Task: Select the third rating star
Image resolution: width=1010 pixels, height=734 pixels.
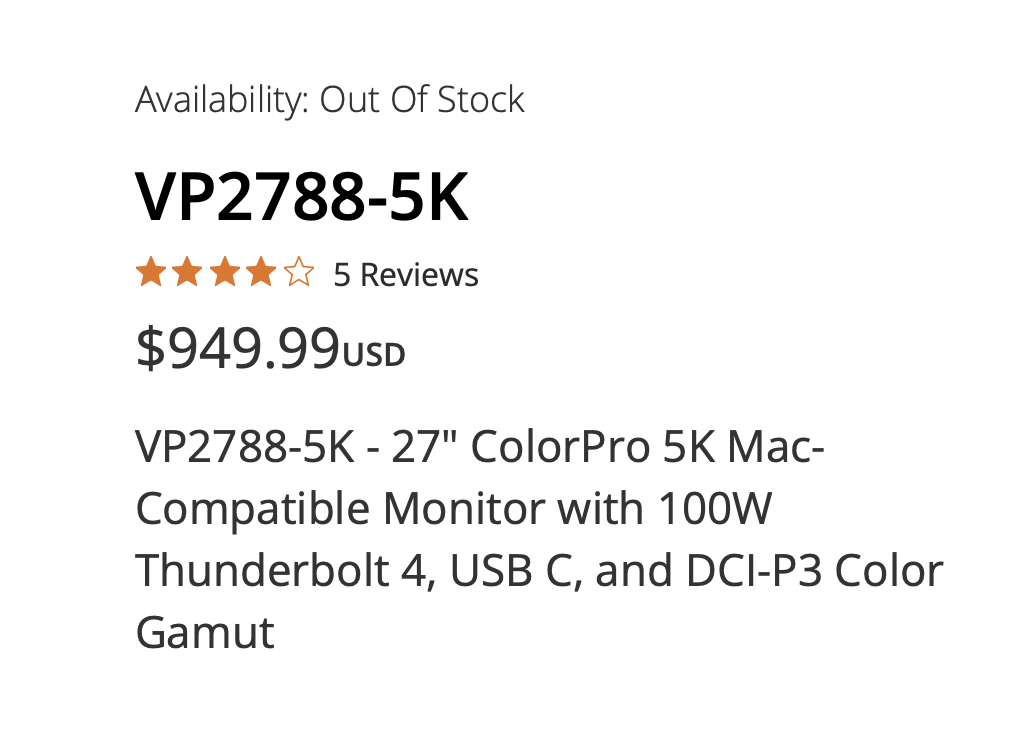Action: [x=225, y=272]
